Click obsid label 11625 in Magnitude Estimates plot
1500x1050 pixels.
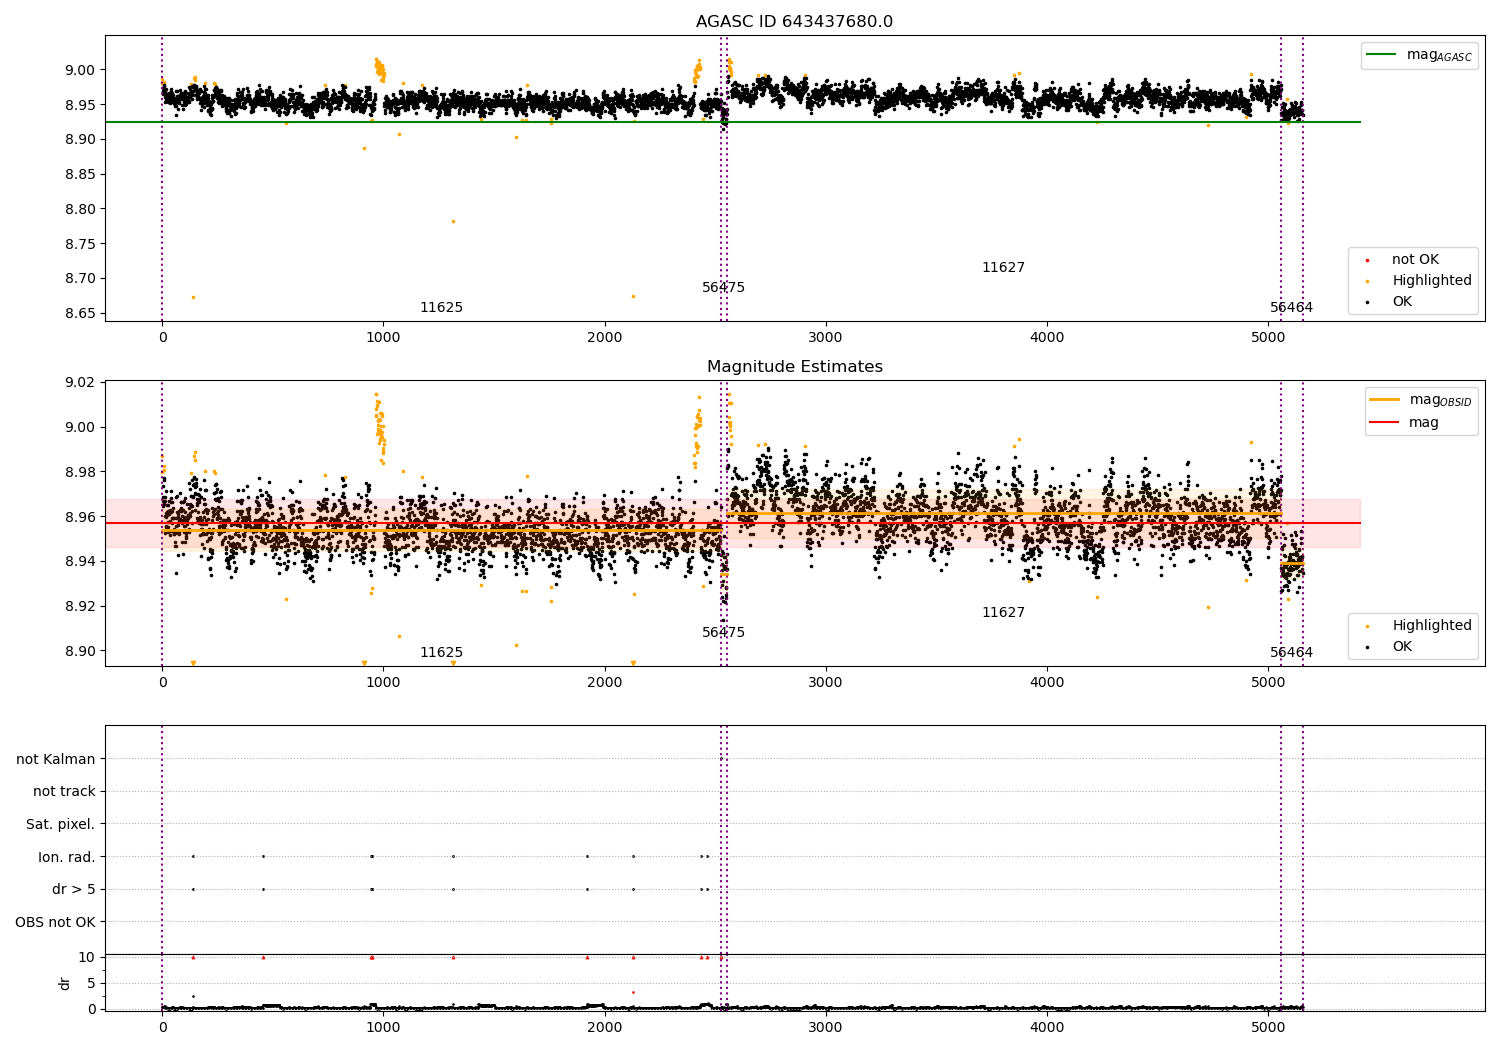click(x=441, y=653)
